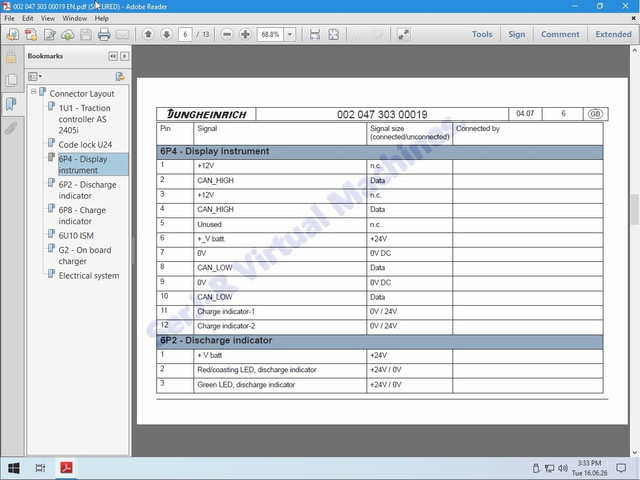
Task: Open the Edit menu
Action: (x=28, y=18)
